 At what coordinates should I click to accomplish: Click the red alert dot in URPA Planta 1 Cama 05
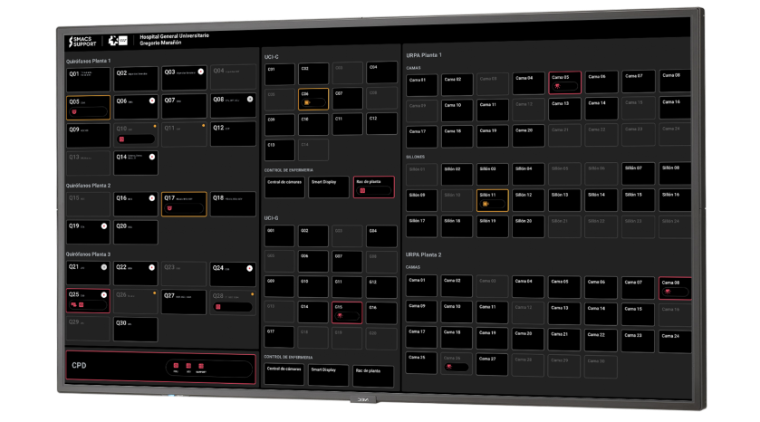click(556, 86)
